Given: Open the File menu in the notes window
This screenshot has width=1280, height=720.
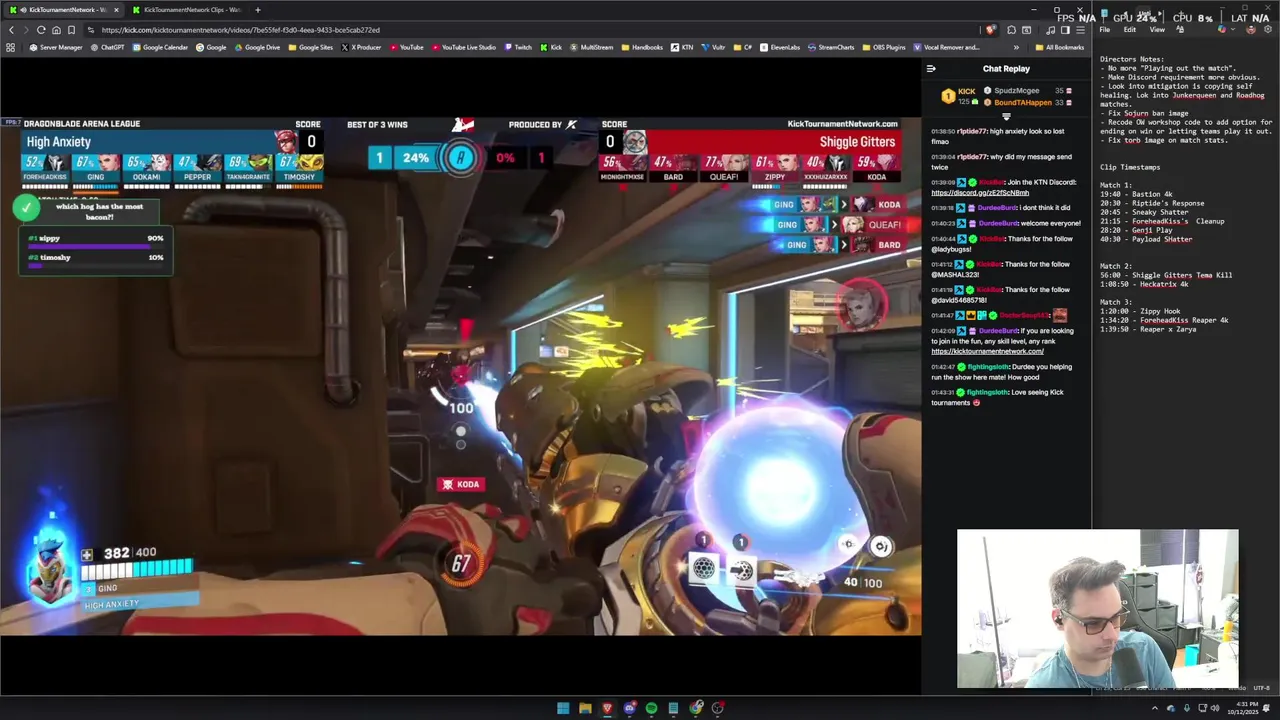Looking at the screenshot, I should coord(1105,30).
